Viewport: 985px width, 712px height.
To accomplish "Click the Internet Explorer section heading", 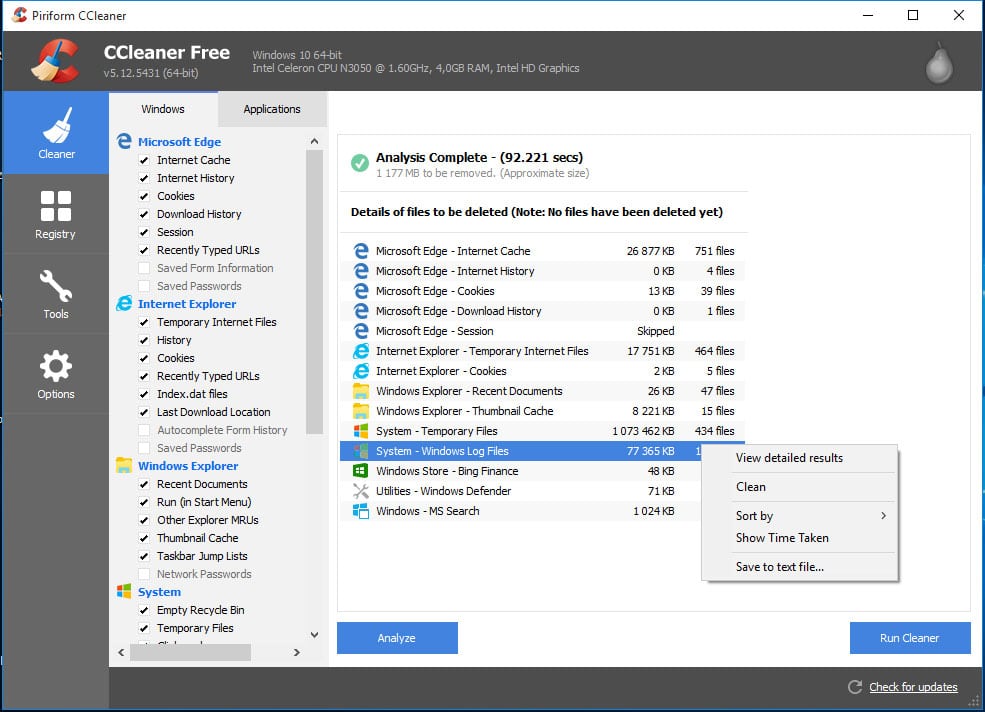I will pos(187,304).
